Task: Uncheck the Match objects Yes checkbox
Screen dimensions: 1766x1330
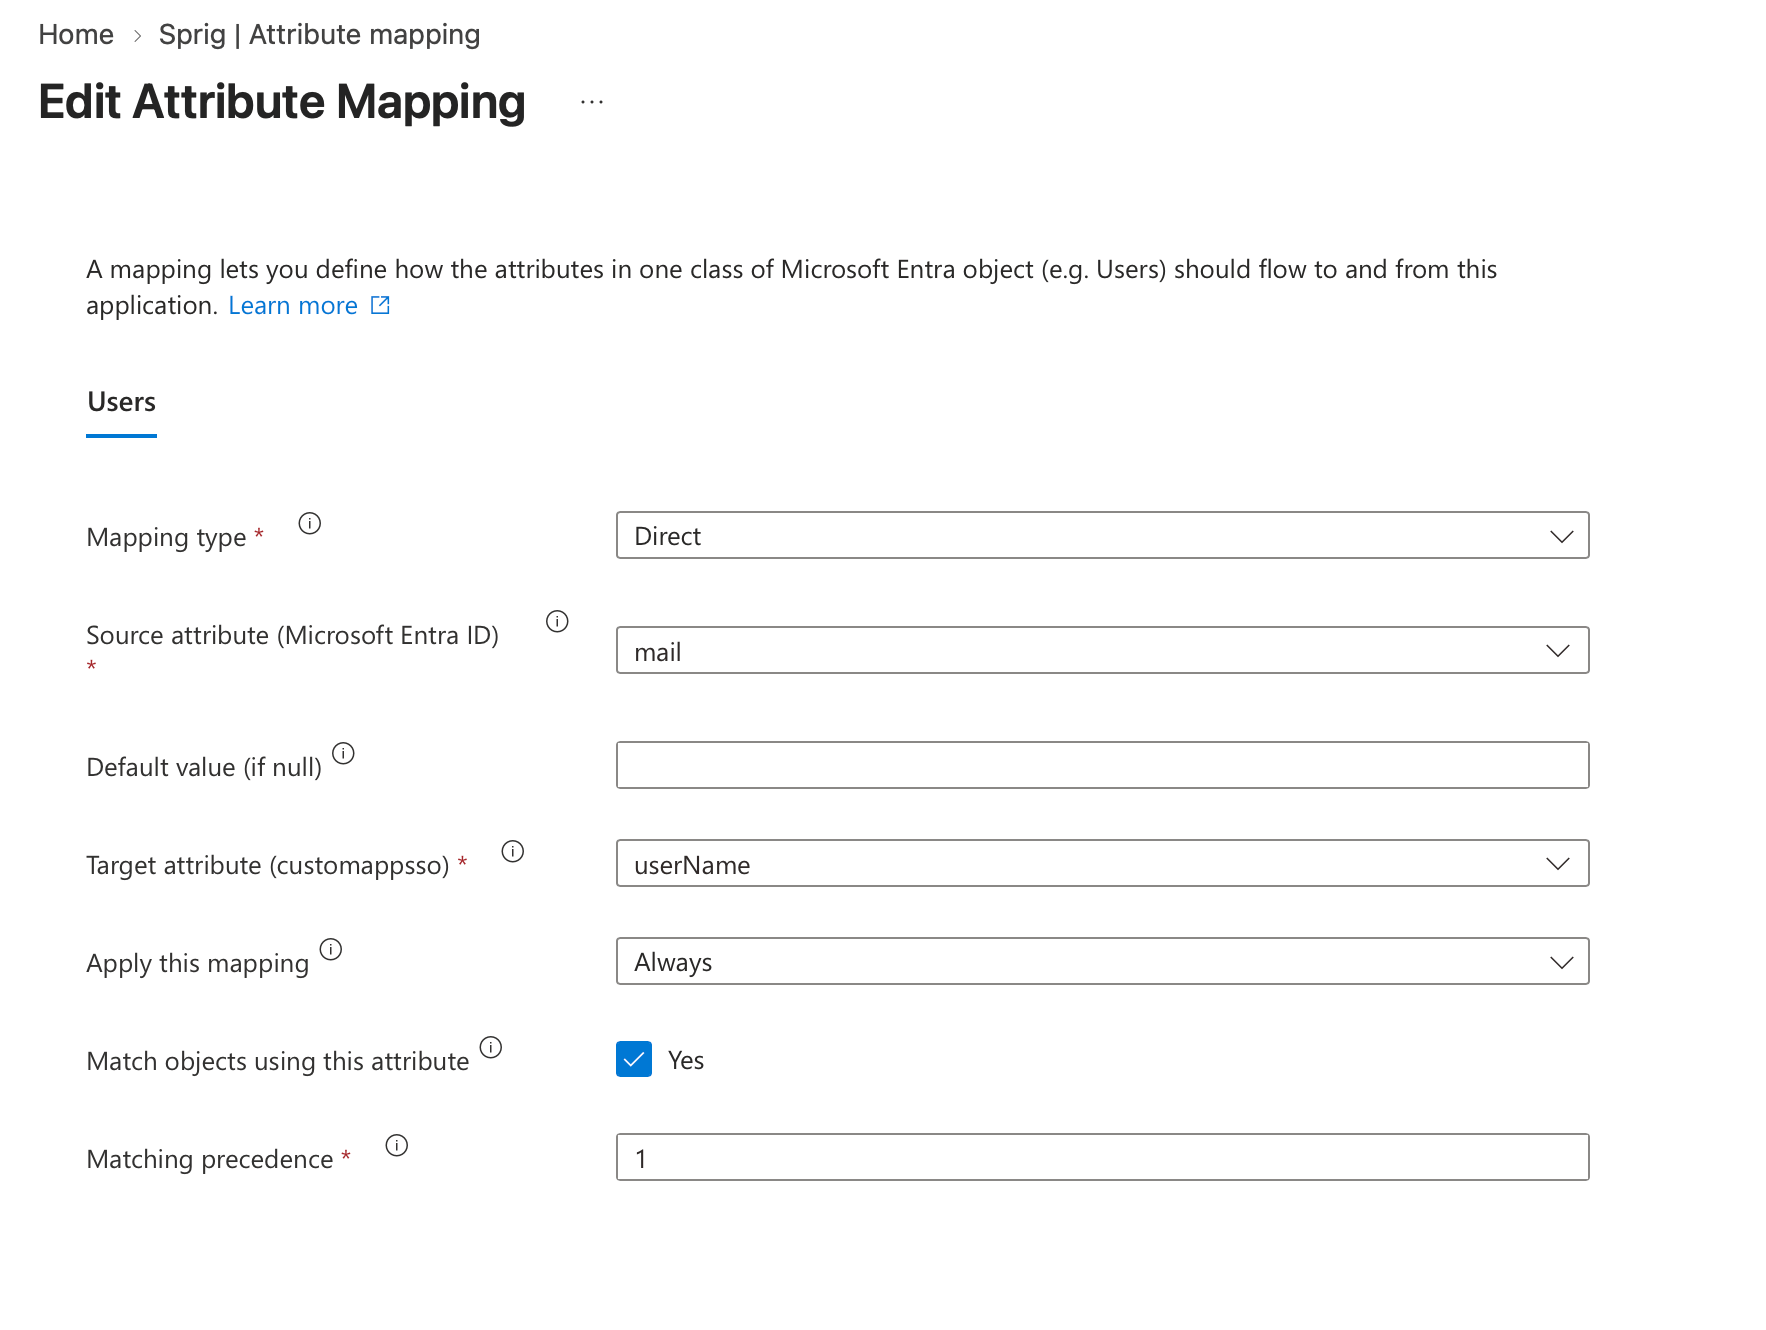Action: 634,1059
